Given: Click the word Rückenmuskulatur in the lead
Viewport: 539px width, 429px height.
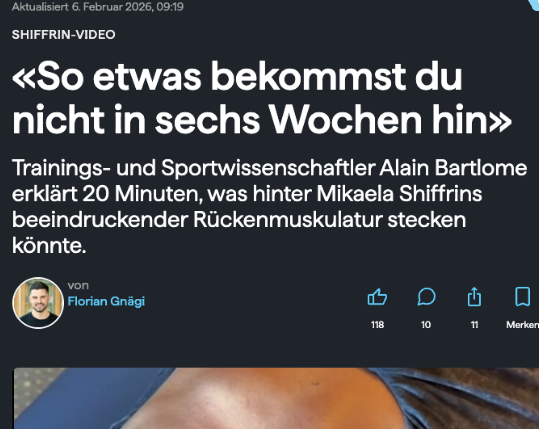Looking at the screenshot, I should click(x=288, y=219).
